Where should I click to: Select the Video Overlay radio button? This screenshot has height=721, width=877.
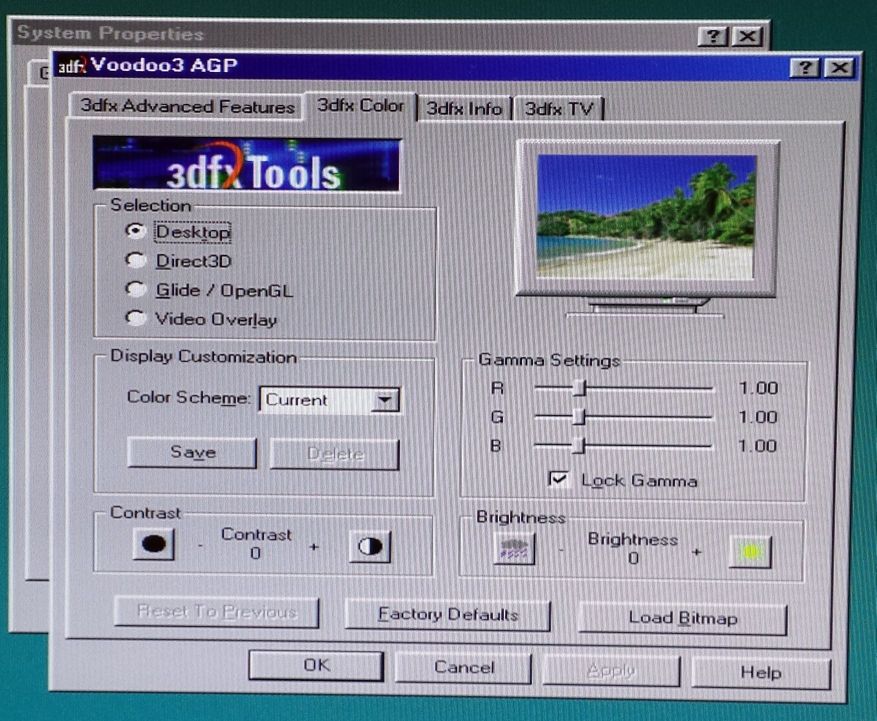click(135, 318)
